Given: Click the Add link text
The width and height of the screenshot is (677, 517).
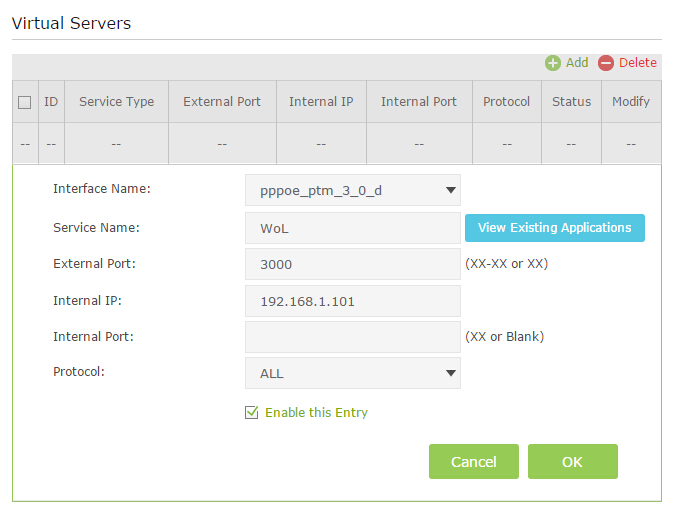Looking at the screenshot, I should point(577,63).
